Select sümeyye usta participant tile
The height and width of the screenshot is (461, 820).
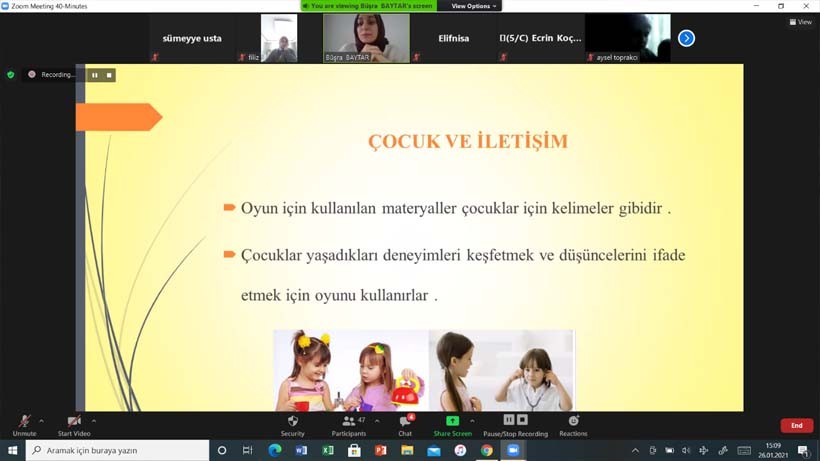192,38
